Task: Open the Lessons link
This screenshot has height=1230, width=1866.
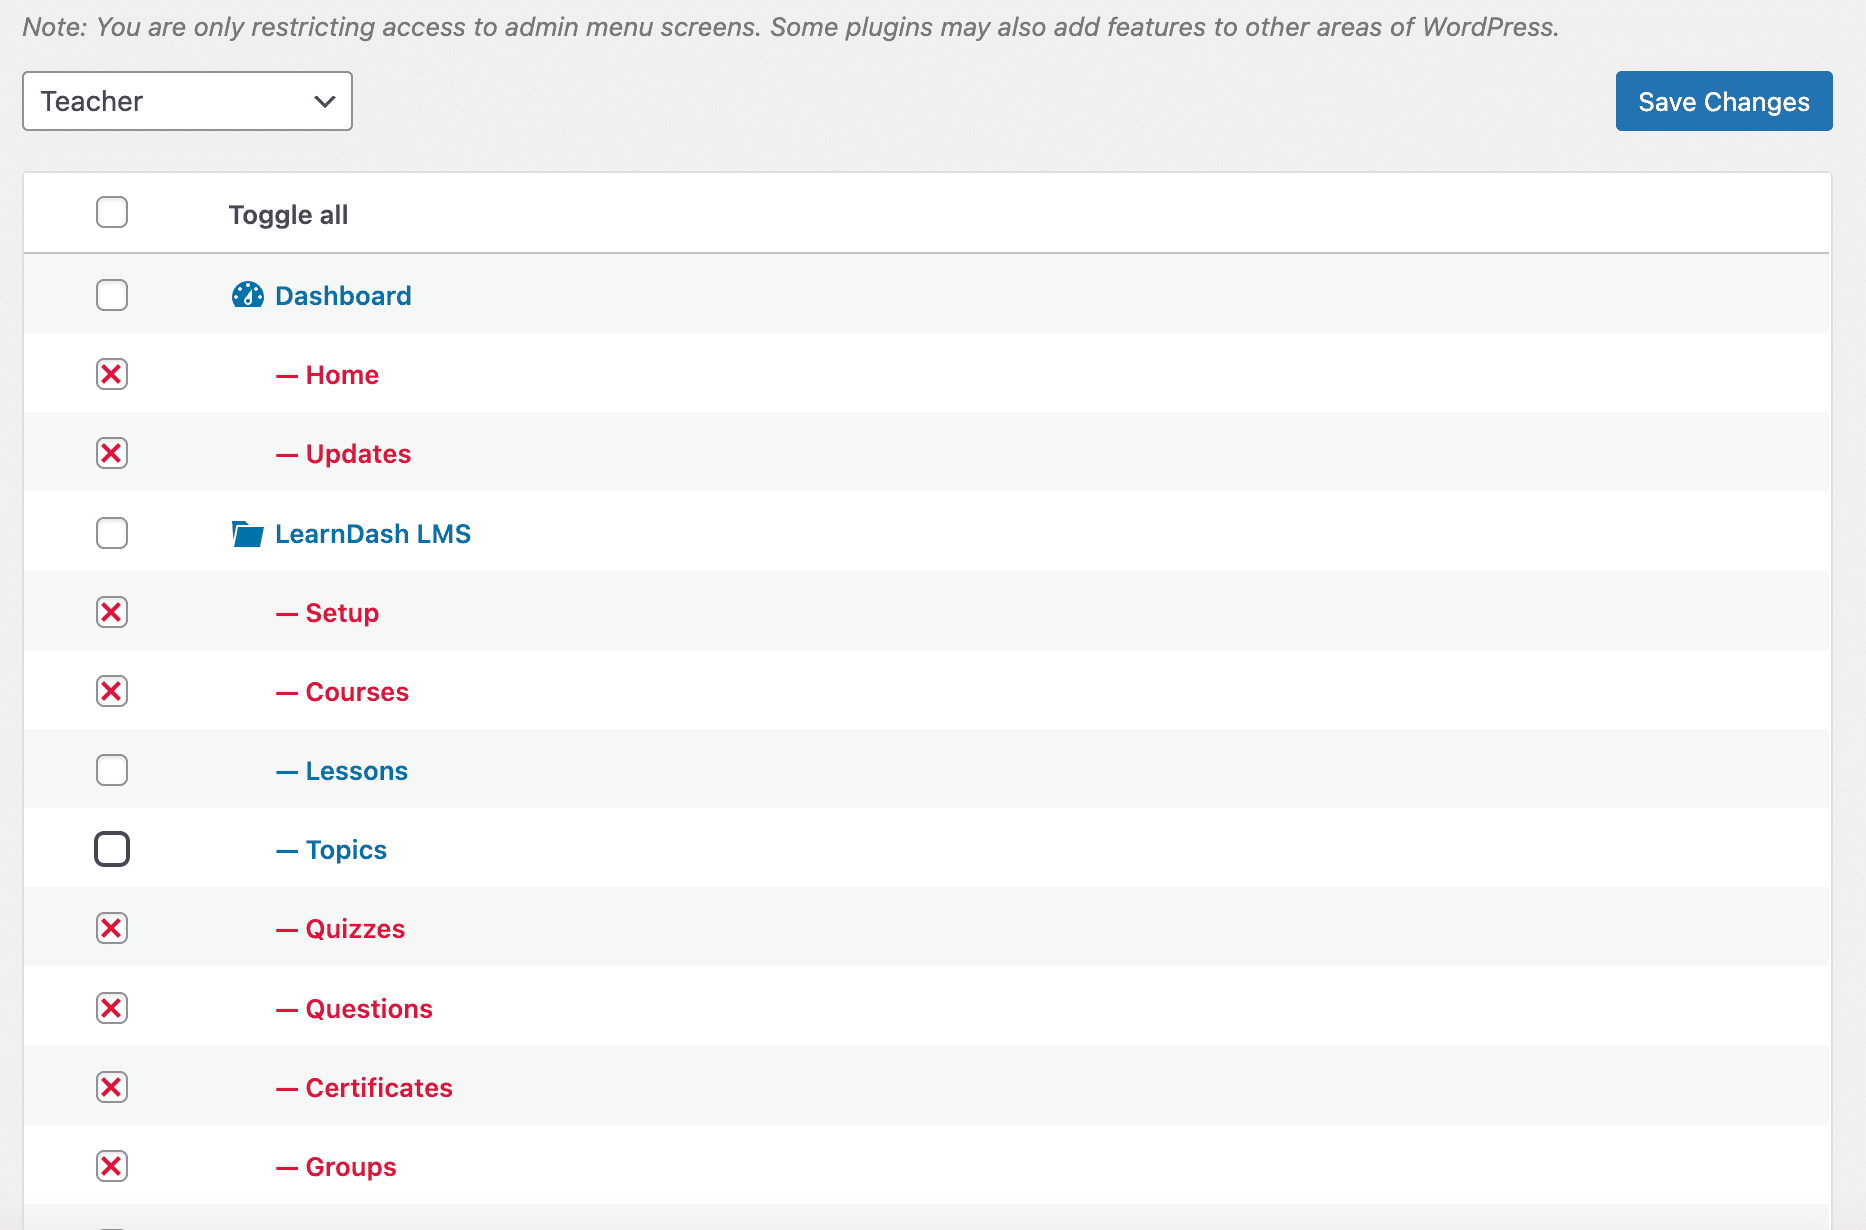Action: click(x=356, y=770)
